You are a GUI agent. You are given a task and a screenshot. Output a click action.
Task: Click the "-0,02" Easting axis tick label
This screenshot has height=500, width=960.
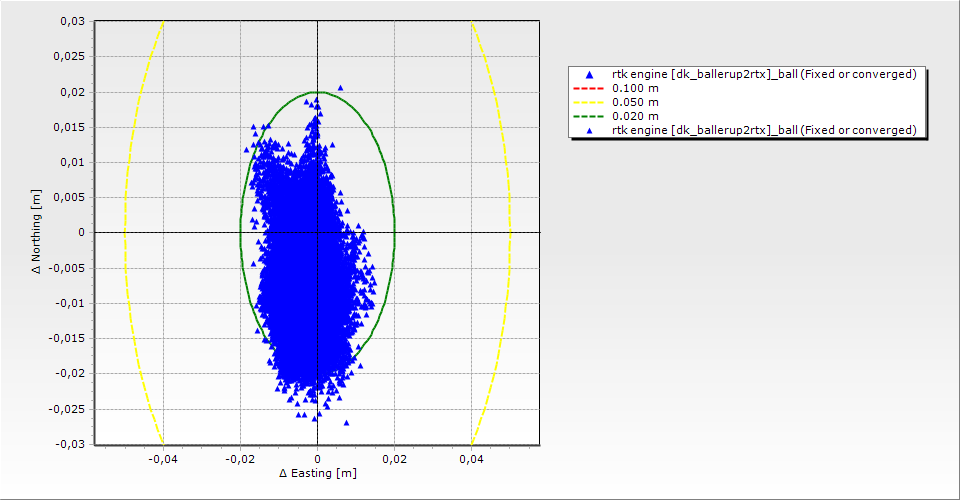(239, 458)
